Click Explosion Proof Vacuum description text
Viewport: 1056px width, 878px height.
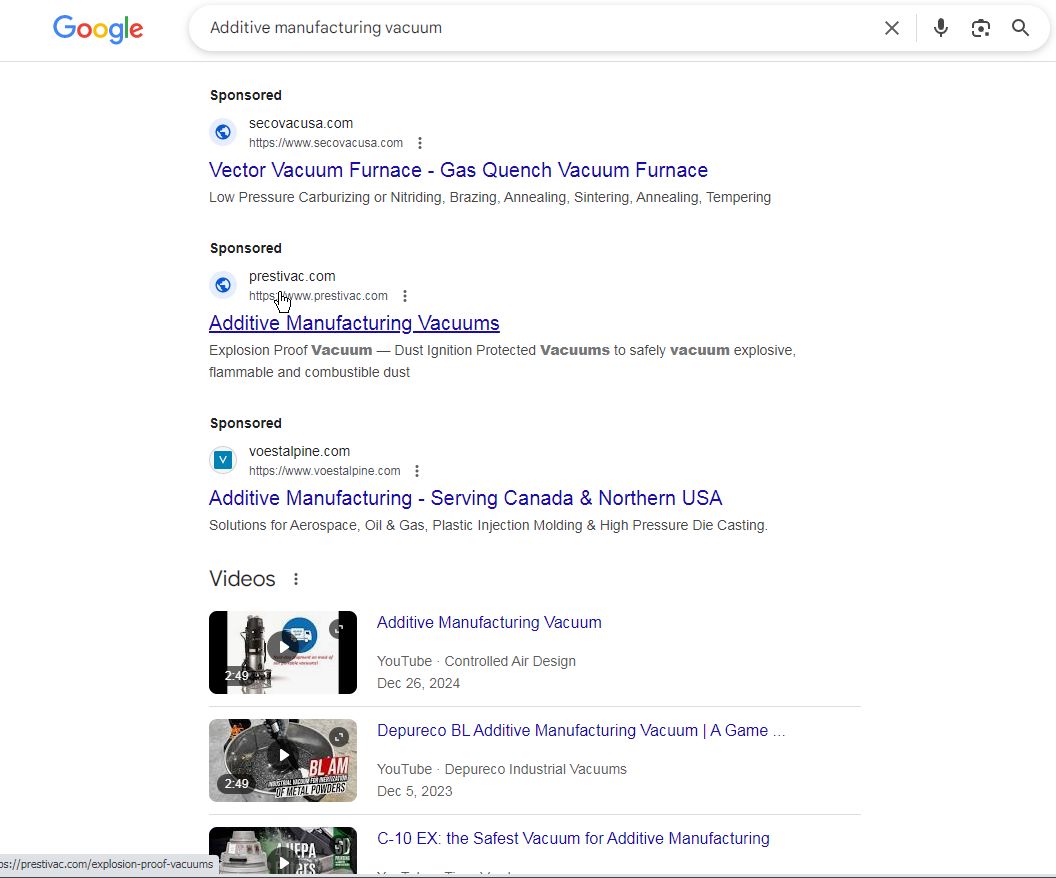tap(502, 361)
